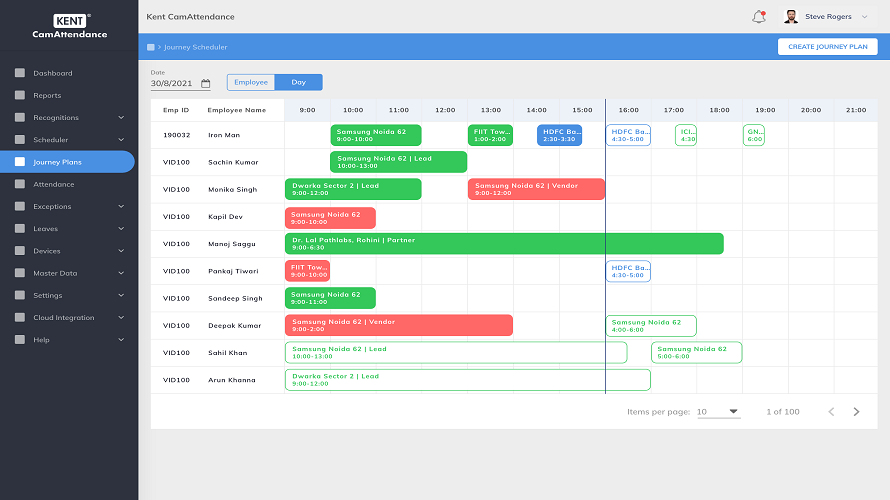Click Emp ID 190032
Image resolution: width=890 pixels, height=500 pixels.
(x=176, y=135)
